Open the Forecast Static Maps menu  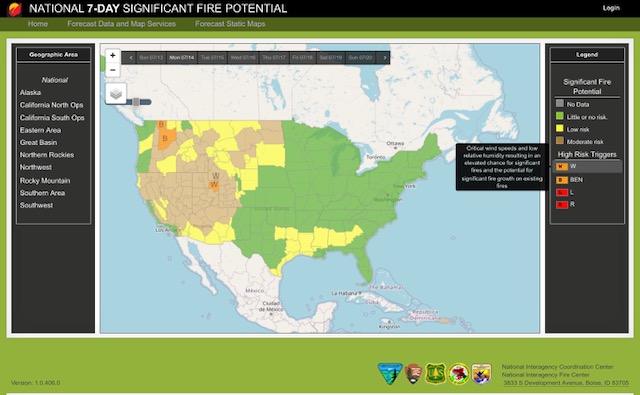(x=230, y=24)
